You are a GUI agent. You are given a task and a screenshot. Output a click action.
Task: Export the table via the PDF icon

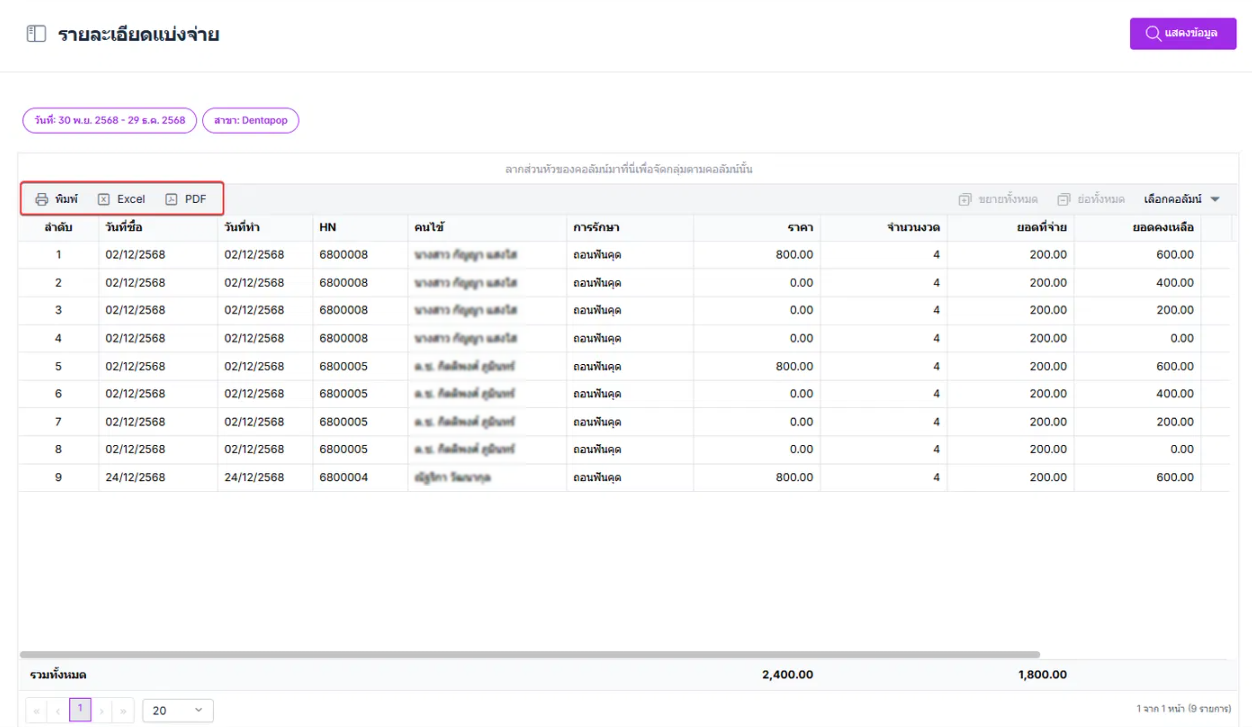pos(171,199)
